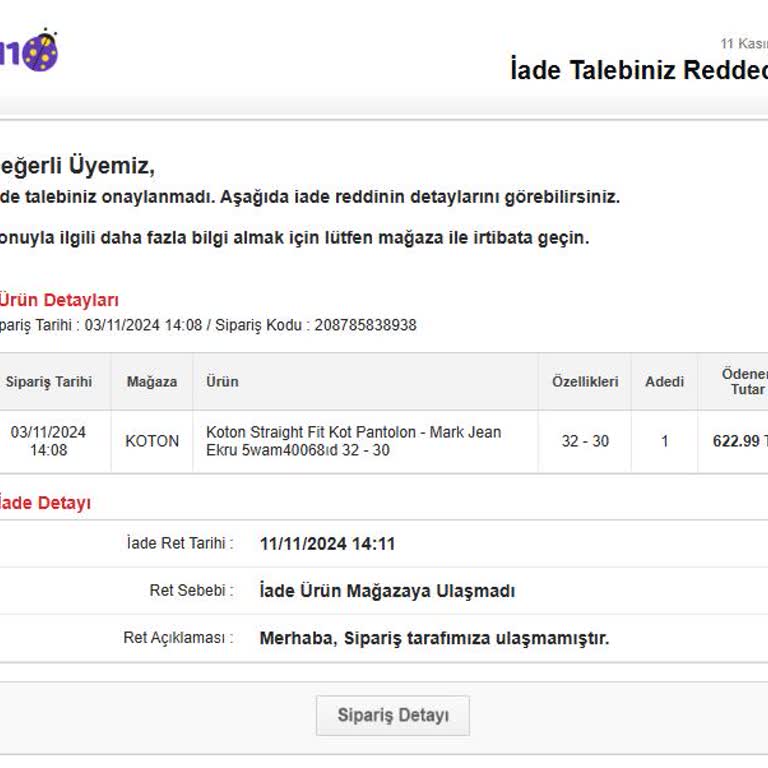Click the Ret Açıklaması label
Viewport: 768px width, 768px height.
point(178,638)
